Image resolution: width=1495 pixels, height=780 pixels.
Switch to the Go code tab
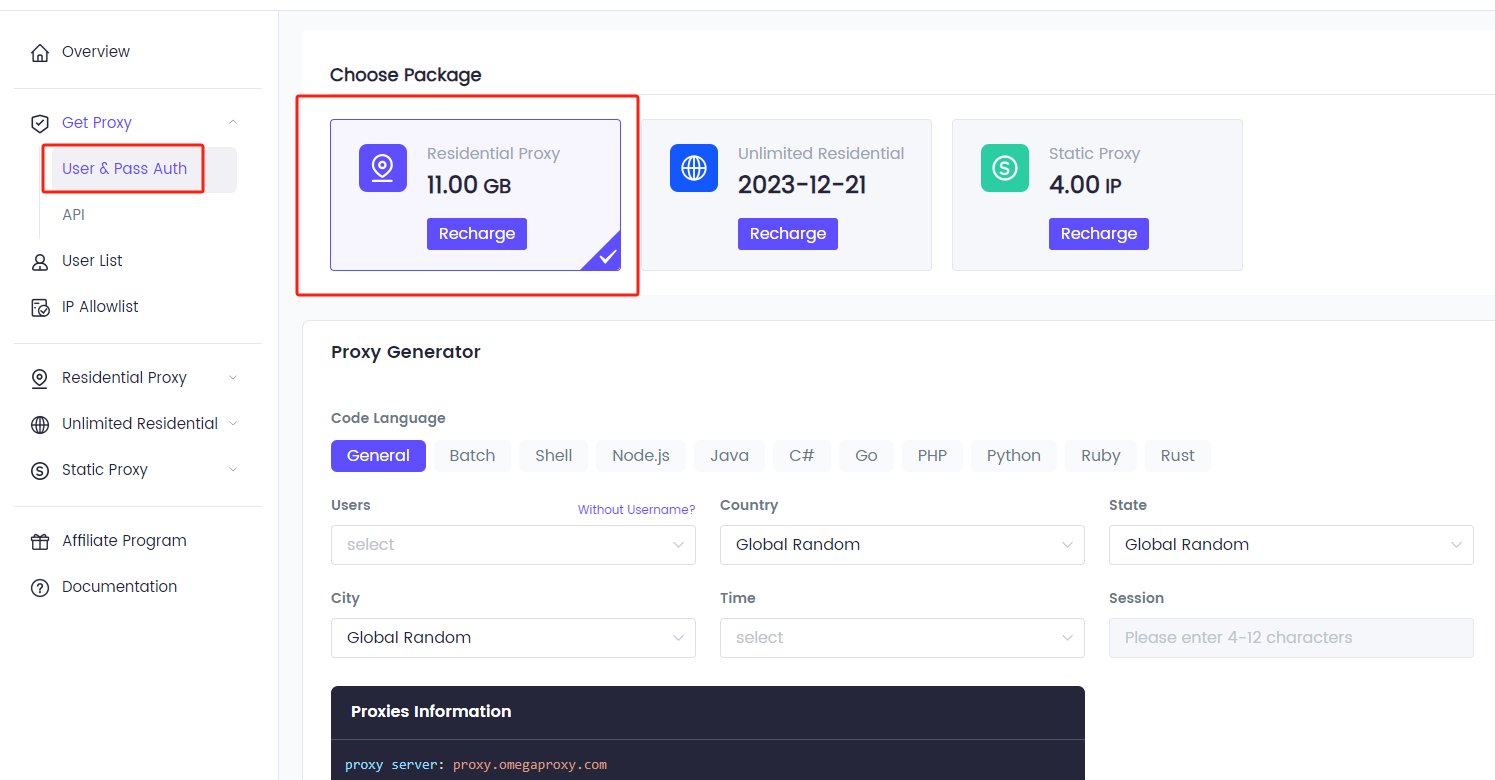pyautogui.click(x=866, y=456)
